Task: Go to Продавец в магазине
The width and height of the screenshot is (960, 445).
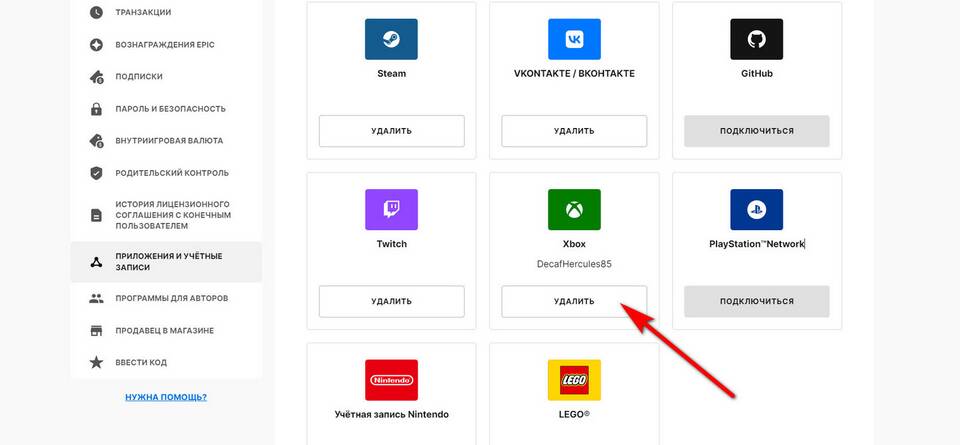Action: [166, 331]
